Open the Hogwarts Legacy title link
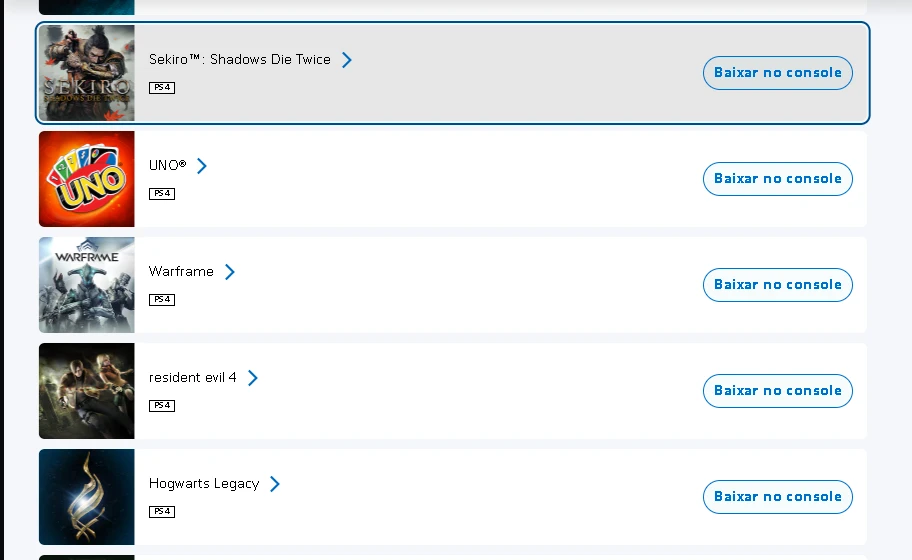The height and width of the screenshot is (560, 912). (x=204, y=484)
